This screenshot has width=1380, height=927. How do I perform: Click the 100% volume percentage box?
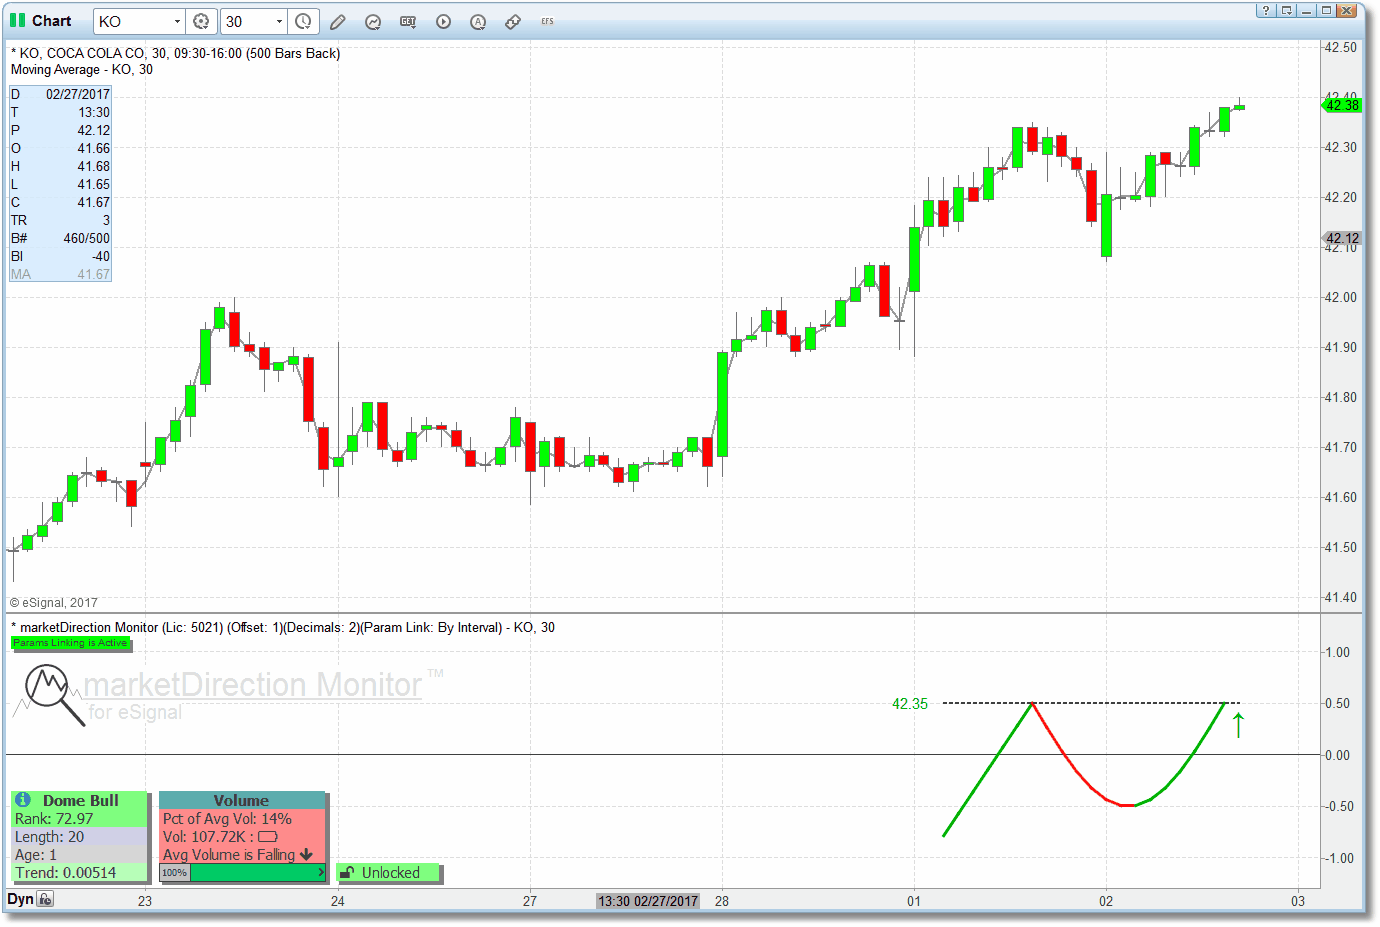point(174,873)
